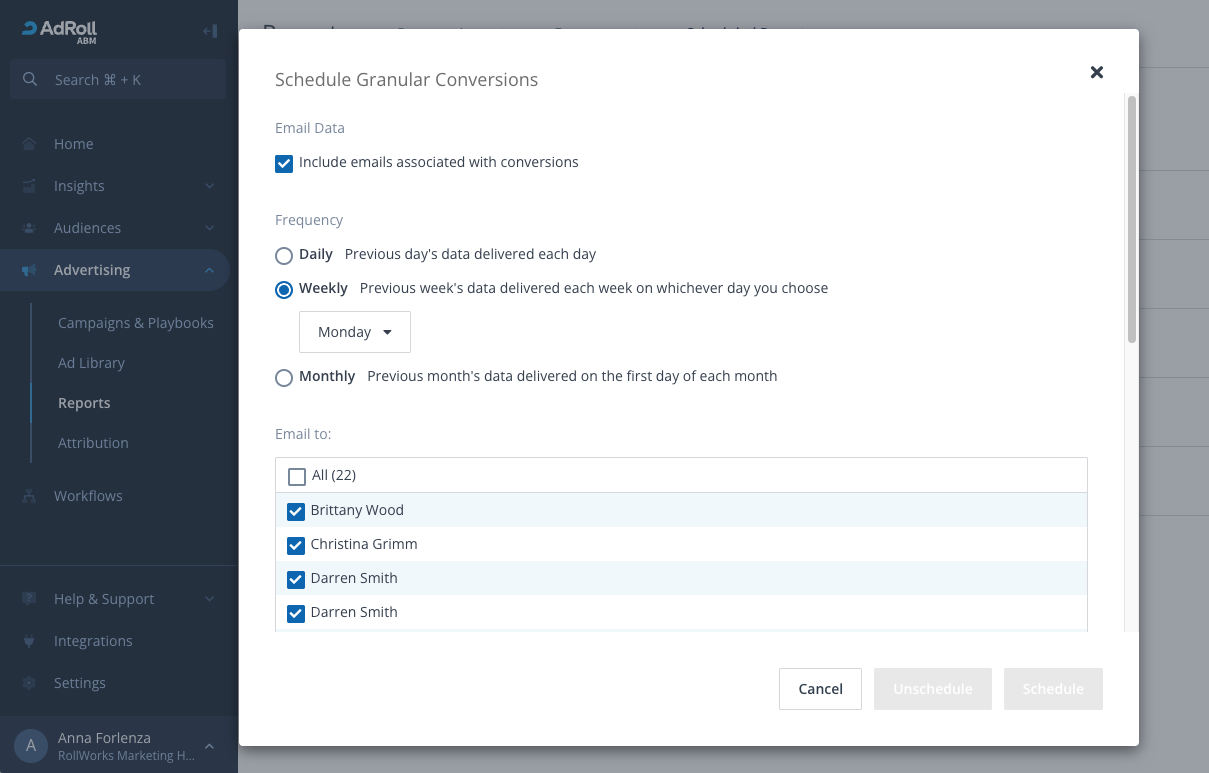The height and width of the screenshot is (773, 1209).
Task: Uncheck Include emails associated with conversions
Action: [x=284, y=163]
